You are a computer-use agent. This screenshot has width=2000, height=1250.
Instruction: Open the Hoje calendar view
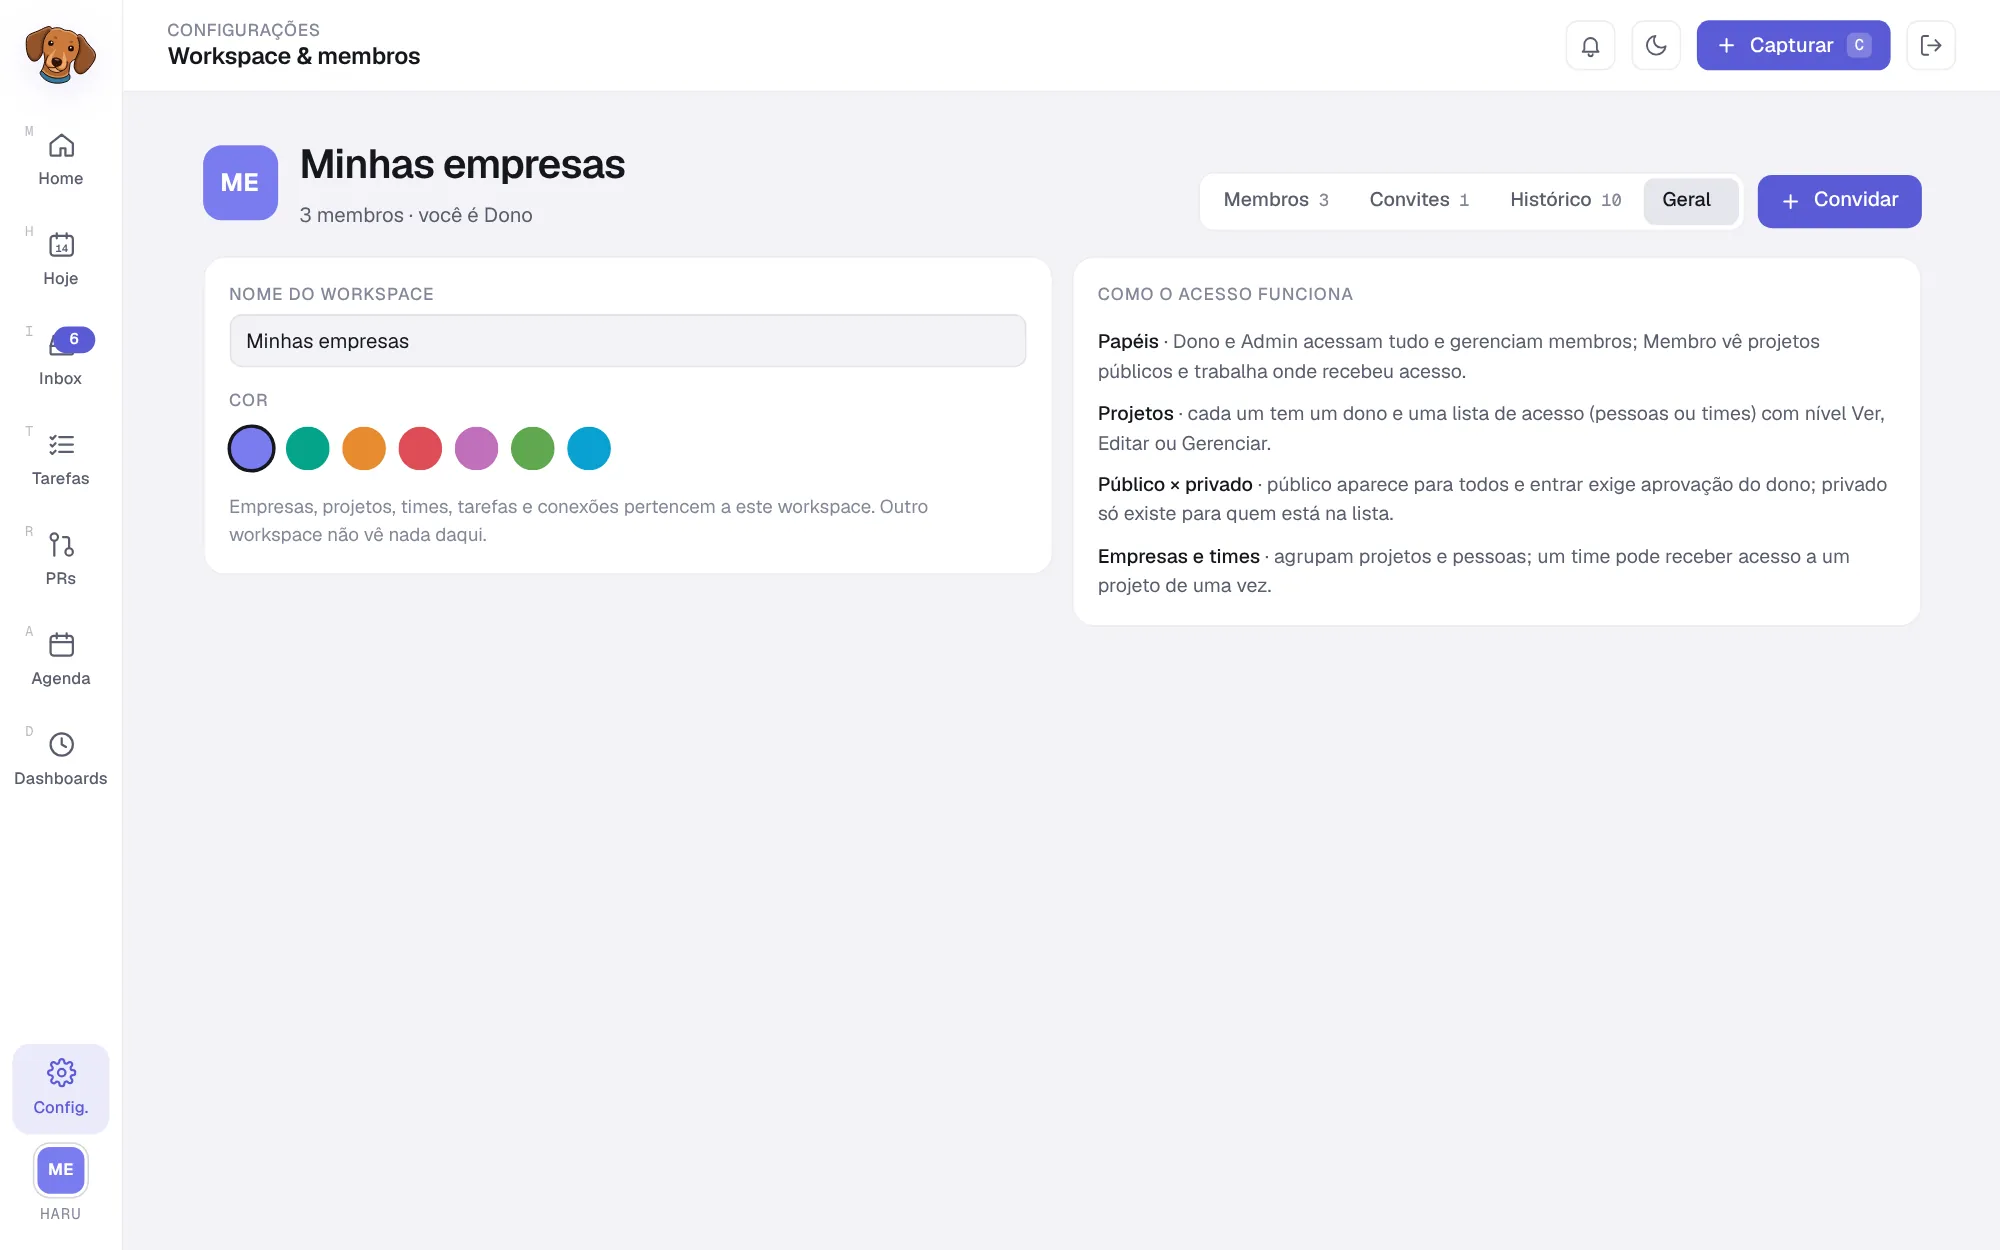pyautogui.click(x=61, y=260)
